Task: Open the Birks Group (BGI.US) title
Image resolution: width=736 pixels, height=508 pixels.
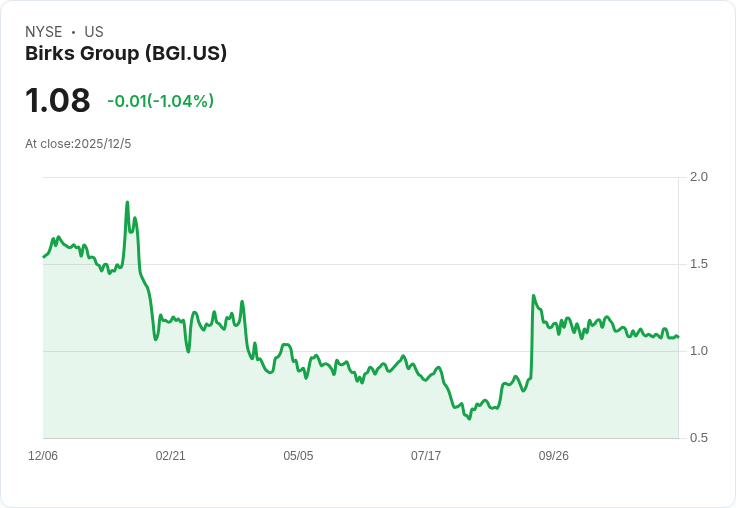Action: pyautogui.click(x=126, y=53)
